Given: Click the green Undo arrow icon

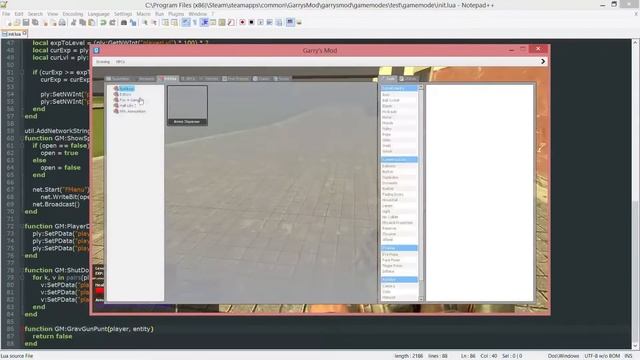Looking at the screenshot, I should click(103, 22).
